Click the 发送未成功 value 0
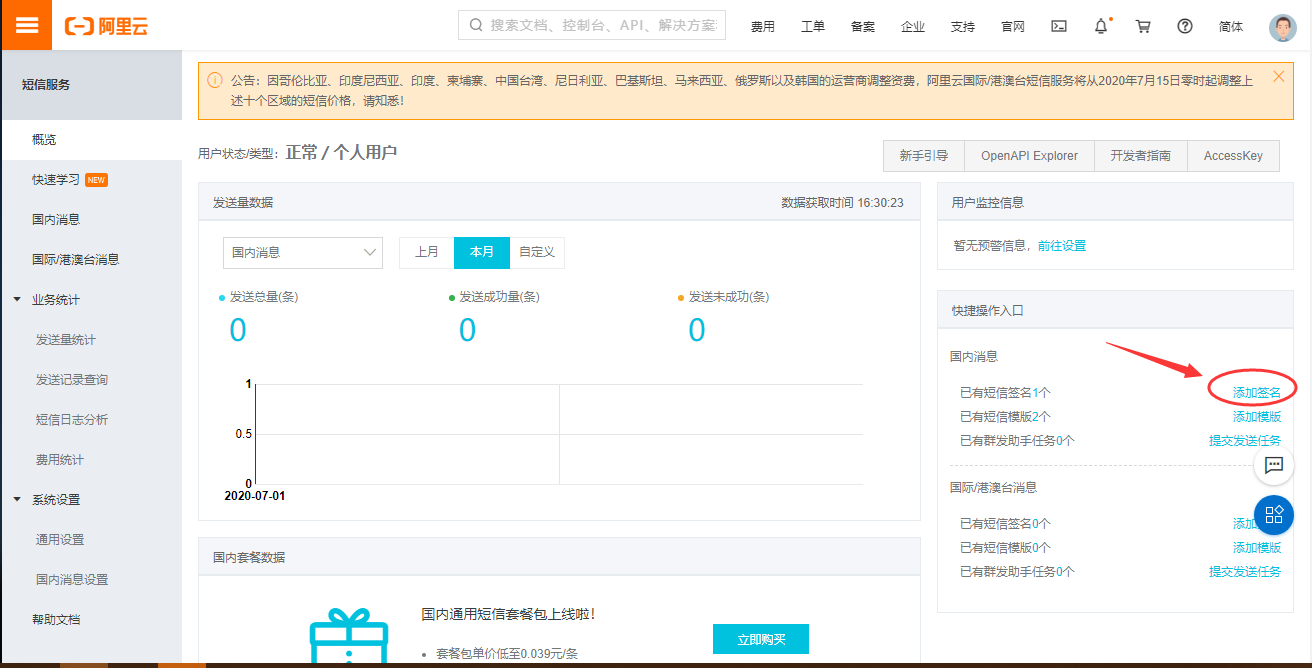The height and width of the screenshot is (668, 1312). (697, 330)
